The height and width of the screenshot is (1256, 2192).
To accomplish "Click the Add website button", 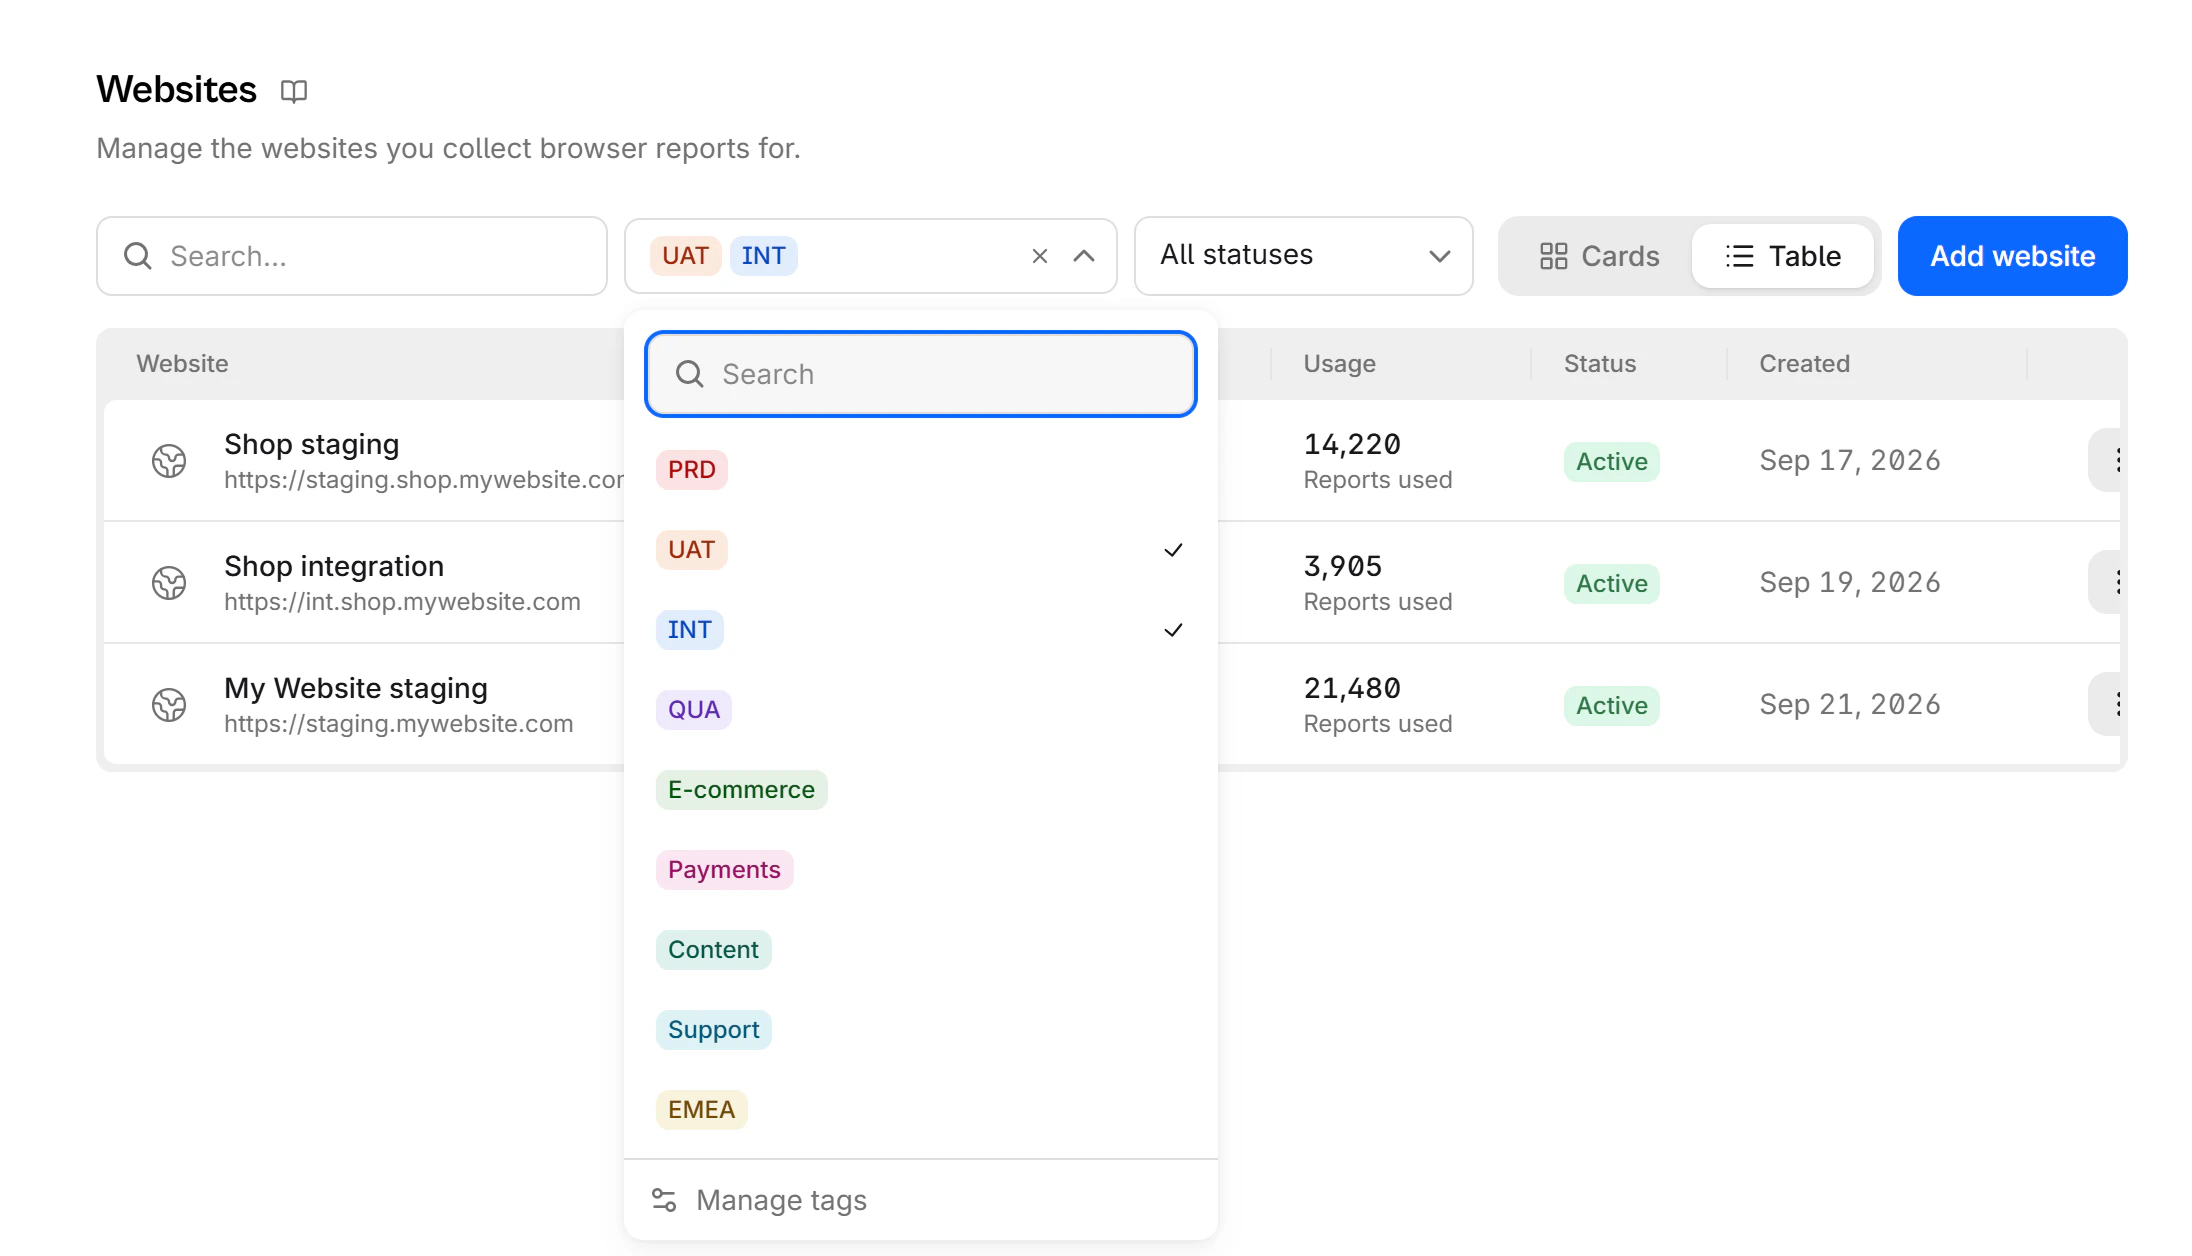I will (x=2012, y=256).
